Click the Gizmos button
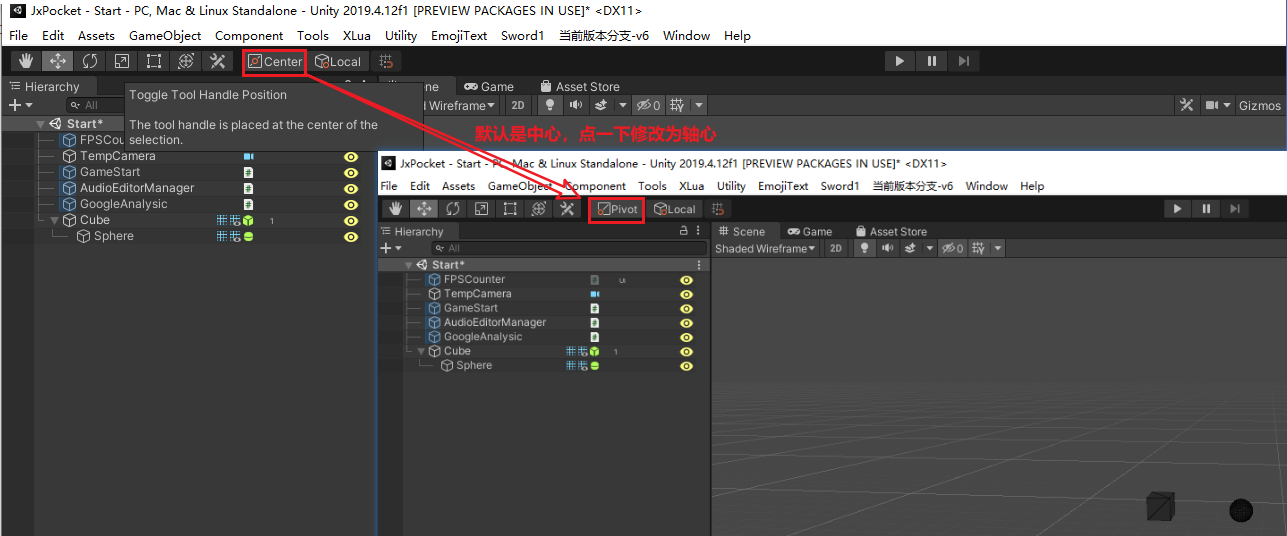The height and width of the screenshot is (536, 1287). click(1259, 105)
